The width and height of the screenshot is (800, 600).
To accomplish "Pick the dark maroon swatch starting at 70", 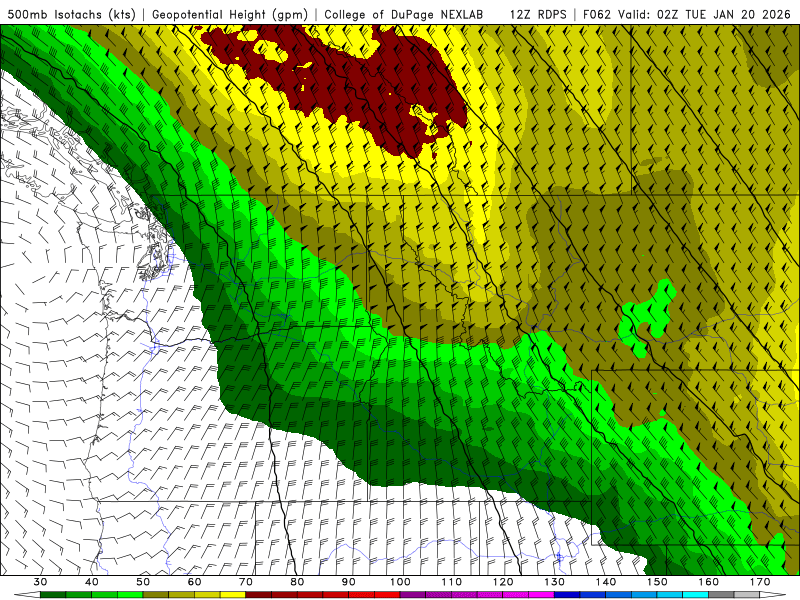I will pyautogui.click(x=259, y=594).
